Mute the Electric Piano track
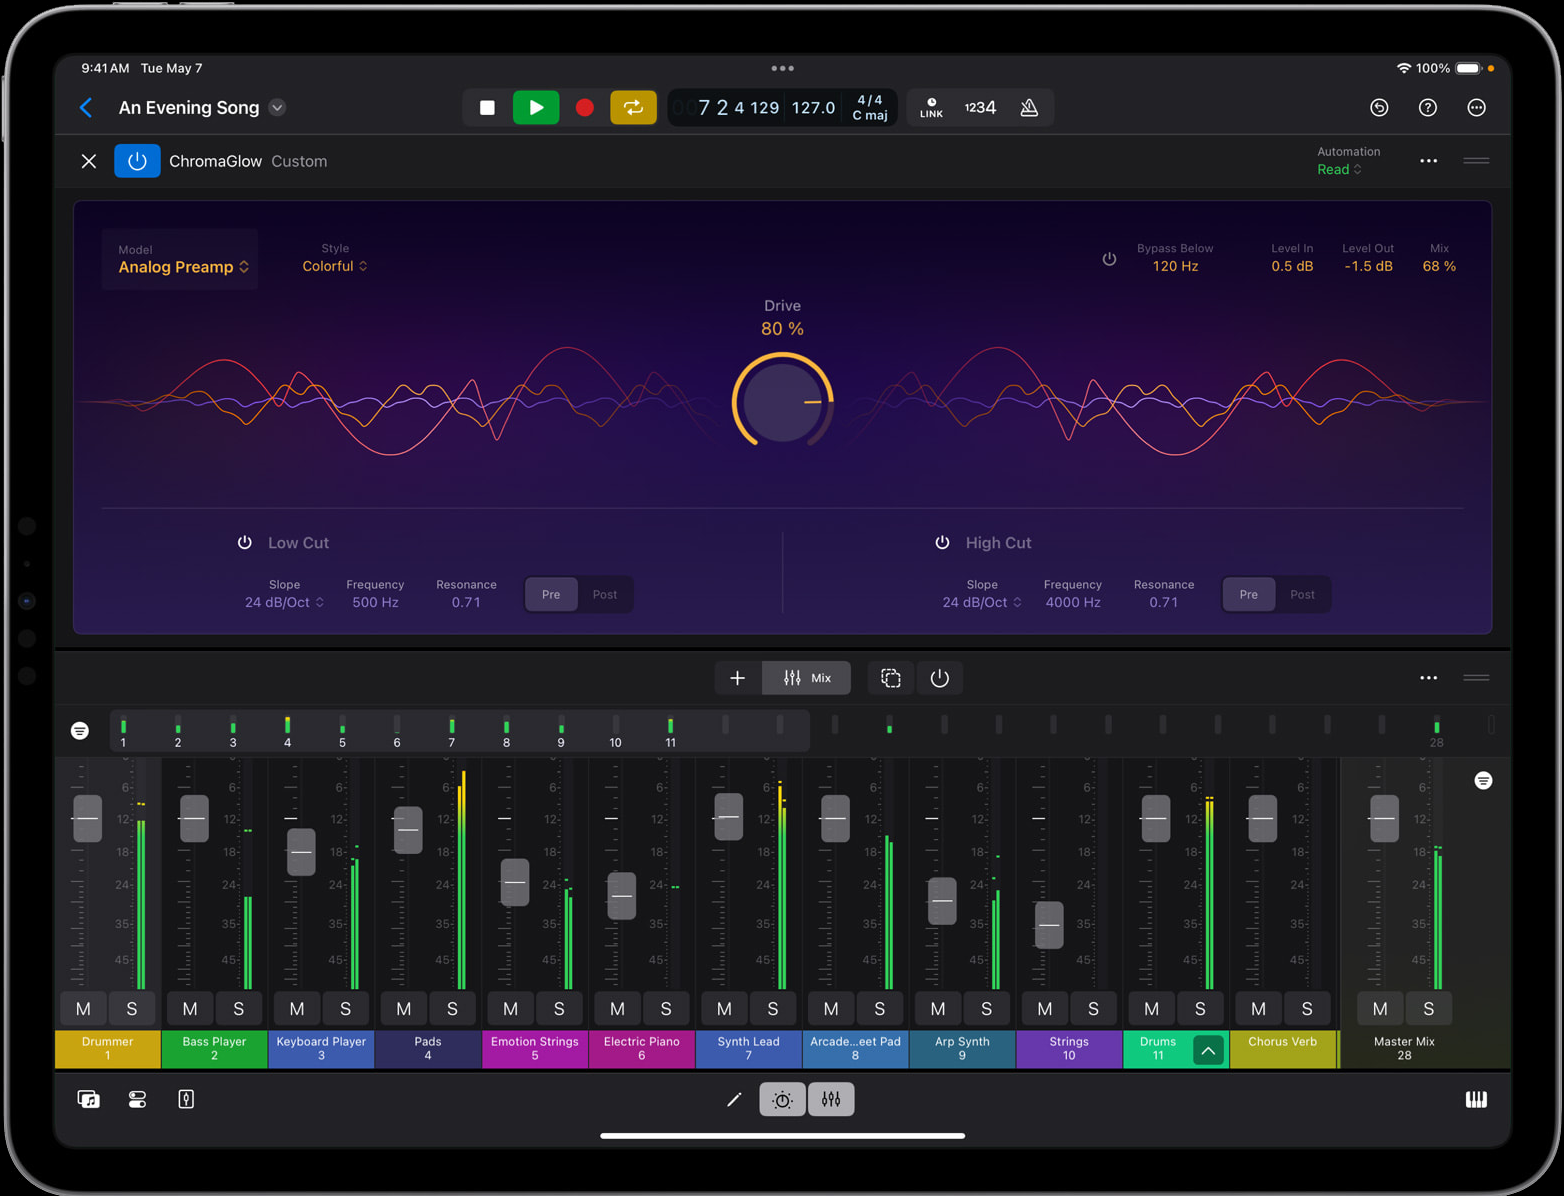Viewport: 1564px width, 1196px height. 617,1008
